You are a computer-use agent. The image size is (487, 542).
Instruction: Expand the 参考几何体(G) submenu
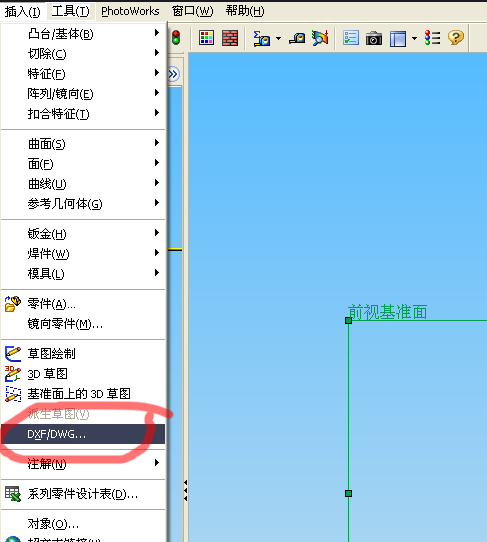(83, 204)
